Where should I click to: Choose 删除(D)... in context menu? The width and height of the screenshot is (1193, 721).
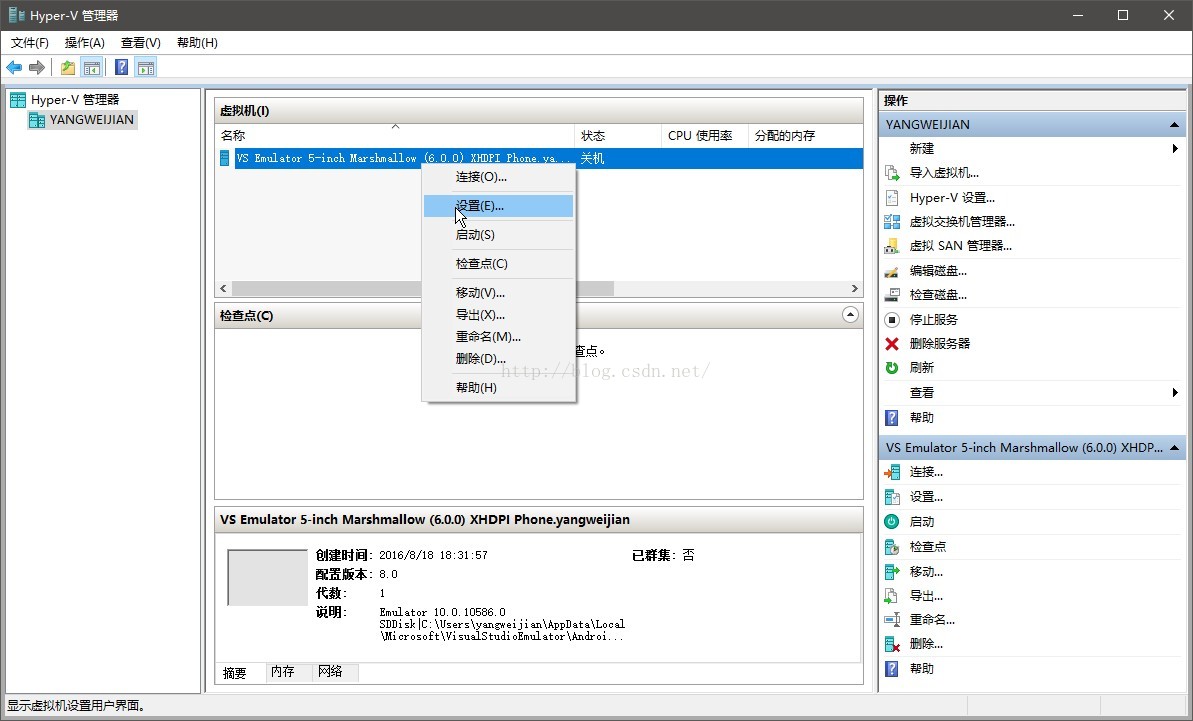(x=498, y=359)
